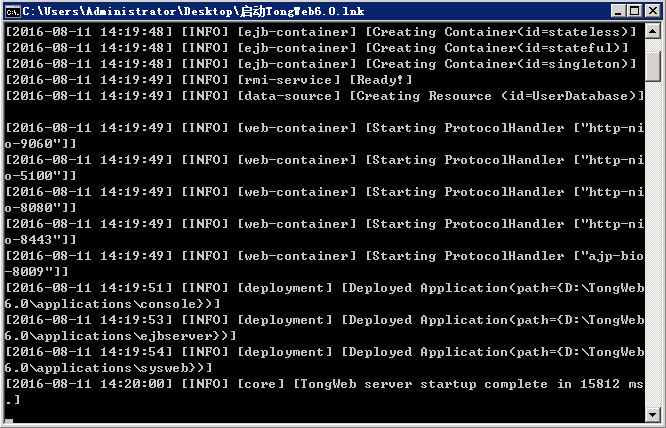666x428 pixels.
Task: Maximize the TongWeb console window
Action: click(x=634, y=10)
